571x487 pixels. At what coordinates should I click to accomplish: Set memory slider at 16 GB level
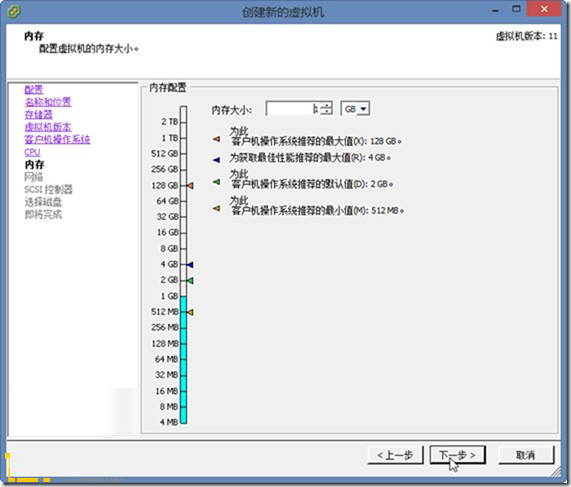tap(184, 233)
